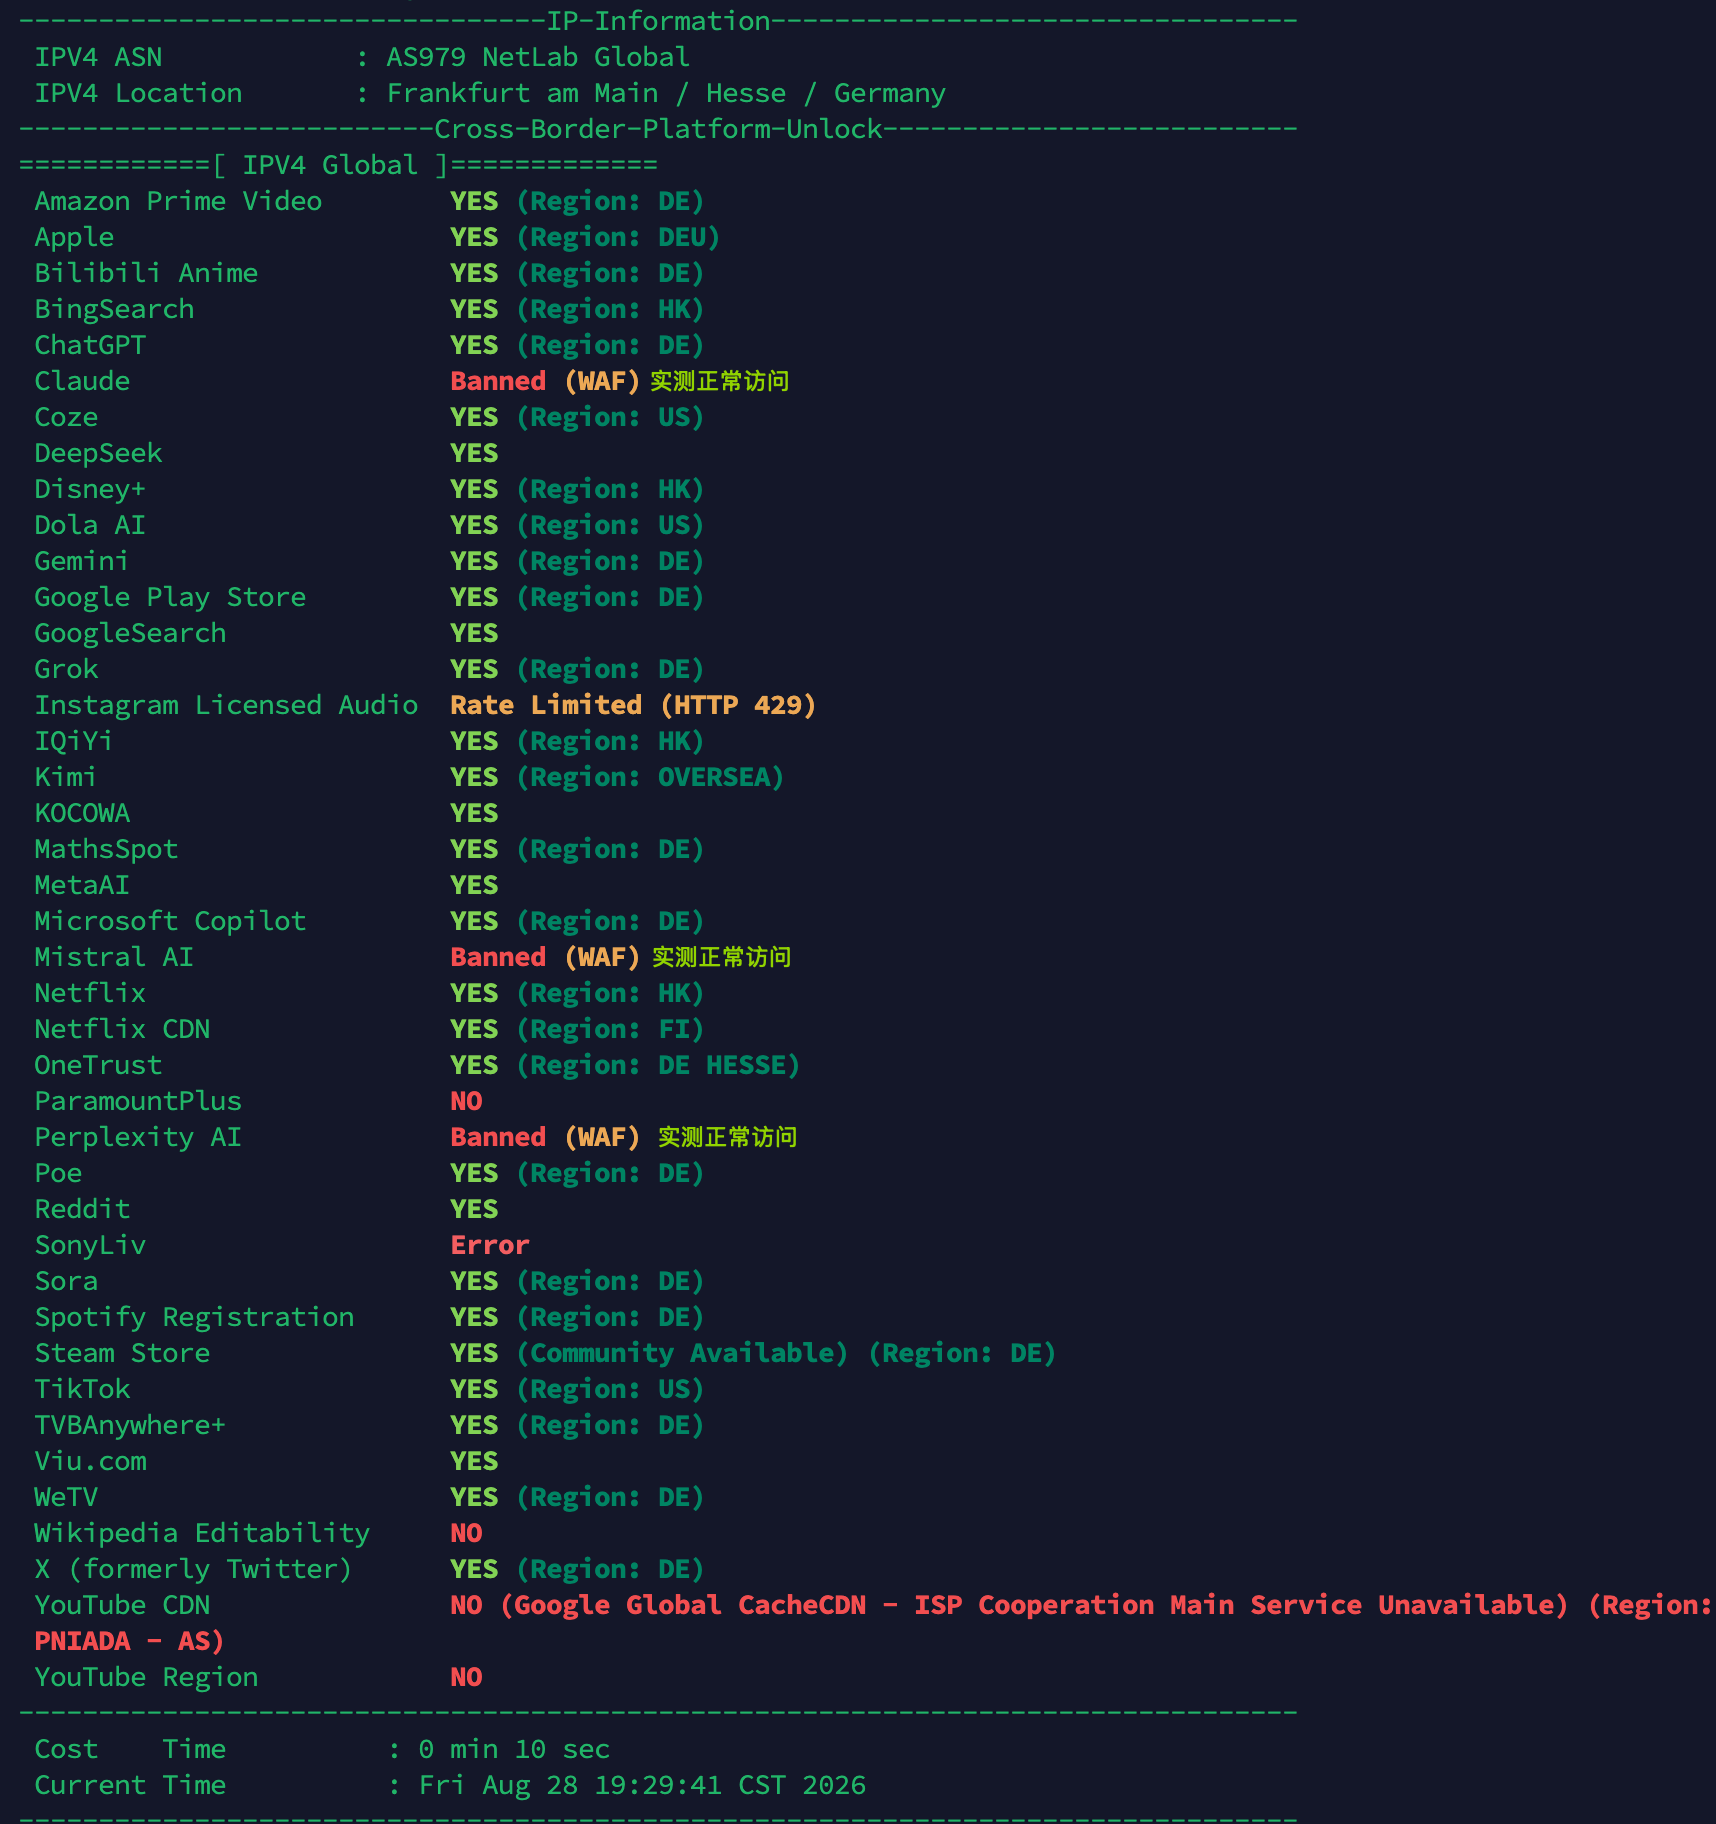Click the 'Poe' service name
Image resolution: width=1716 pixels, height=1824 pixels.
[58, 1173]
